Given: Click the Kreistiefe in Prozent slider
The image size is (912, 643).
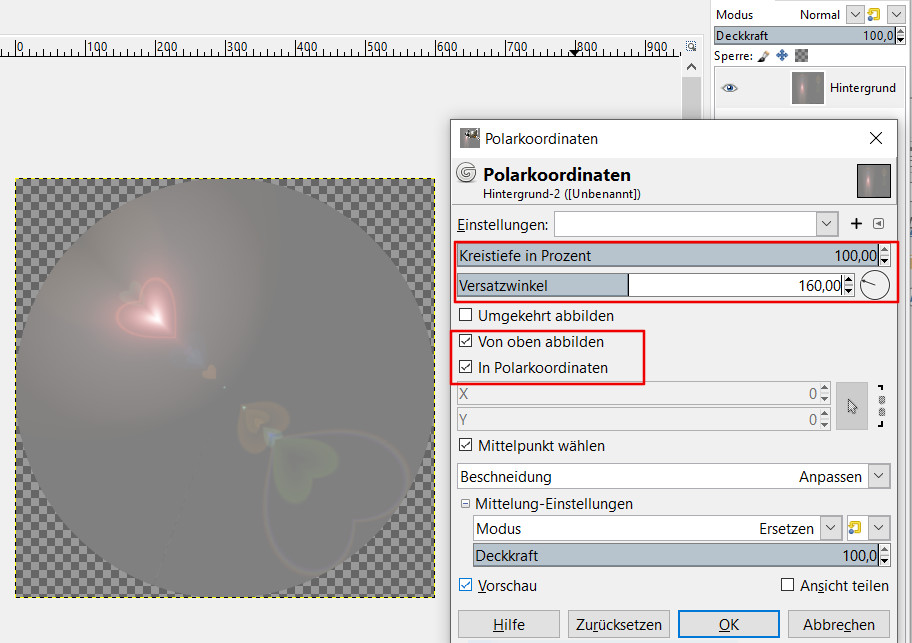Looking at the screenshot, I should coord(668,255).
